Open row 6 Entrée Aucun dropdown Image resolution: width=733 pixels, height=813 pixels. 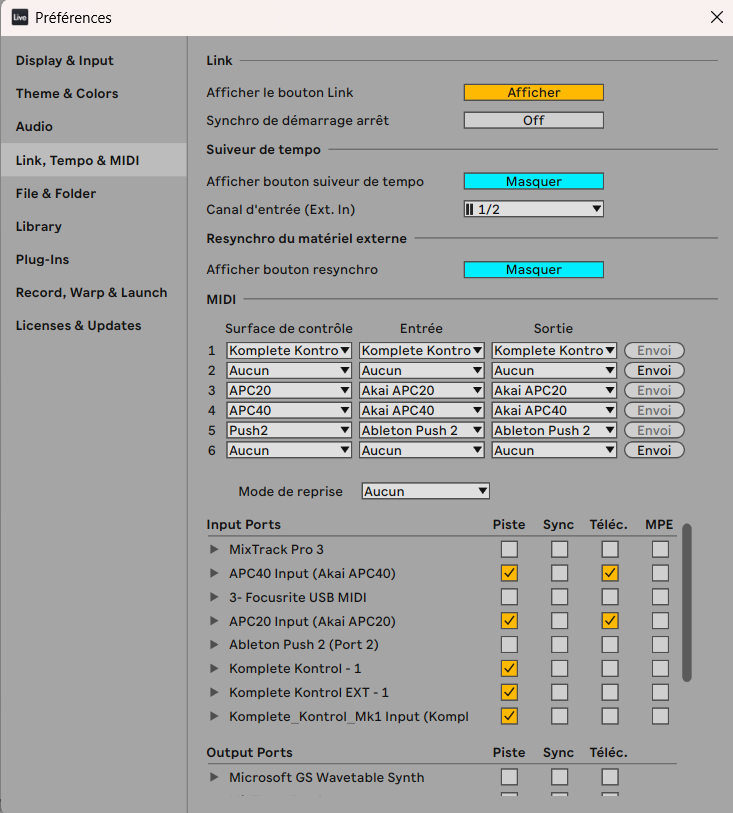tap(421, 451)
